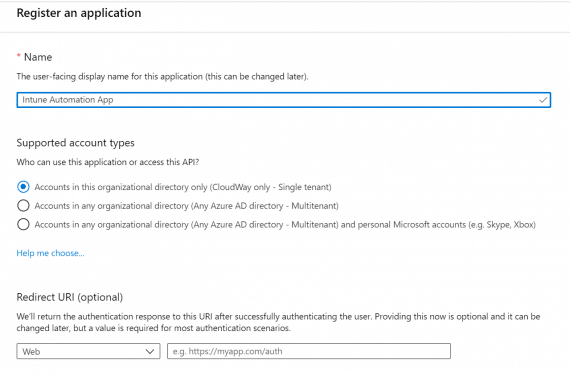The image size is (570, 373).
Task: Open the Web platform dropdown
Action: [88, 351]
